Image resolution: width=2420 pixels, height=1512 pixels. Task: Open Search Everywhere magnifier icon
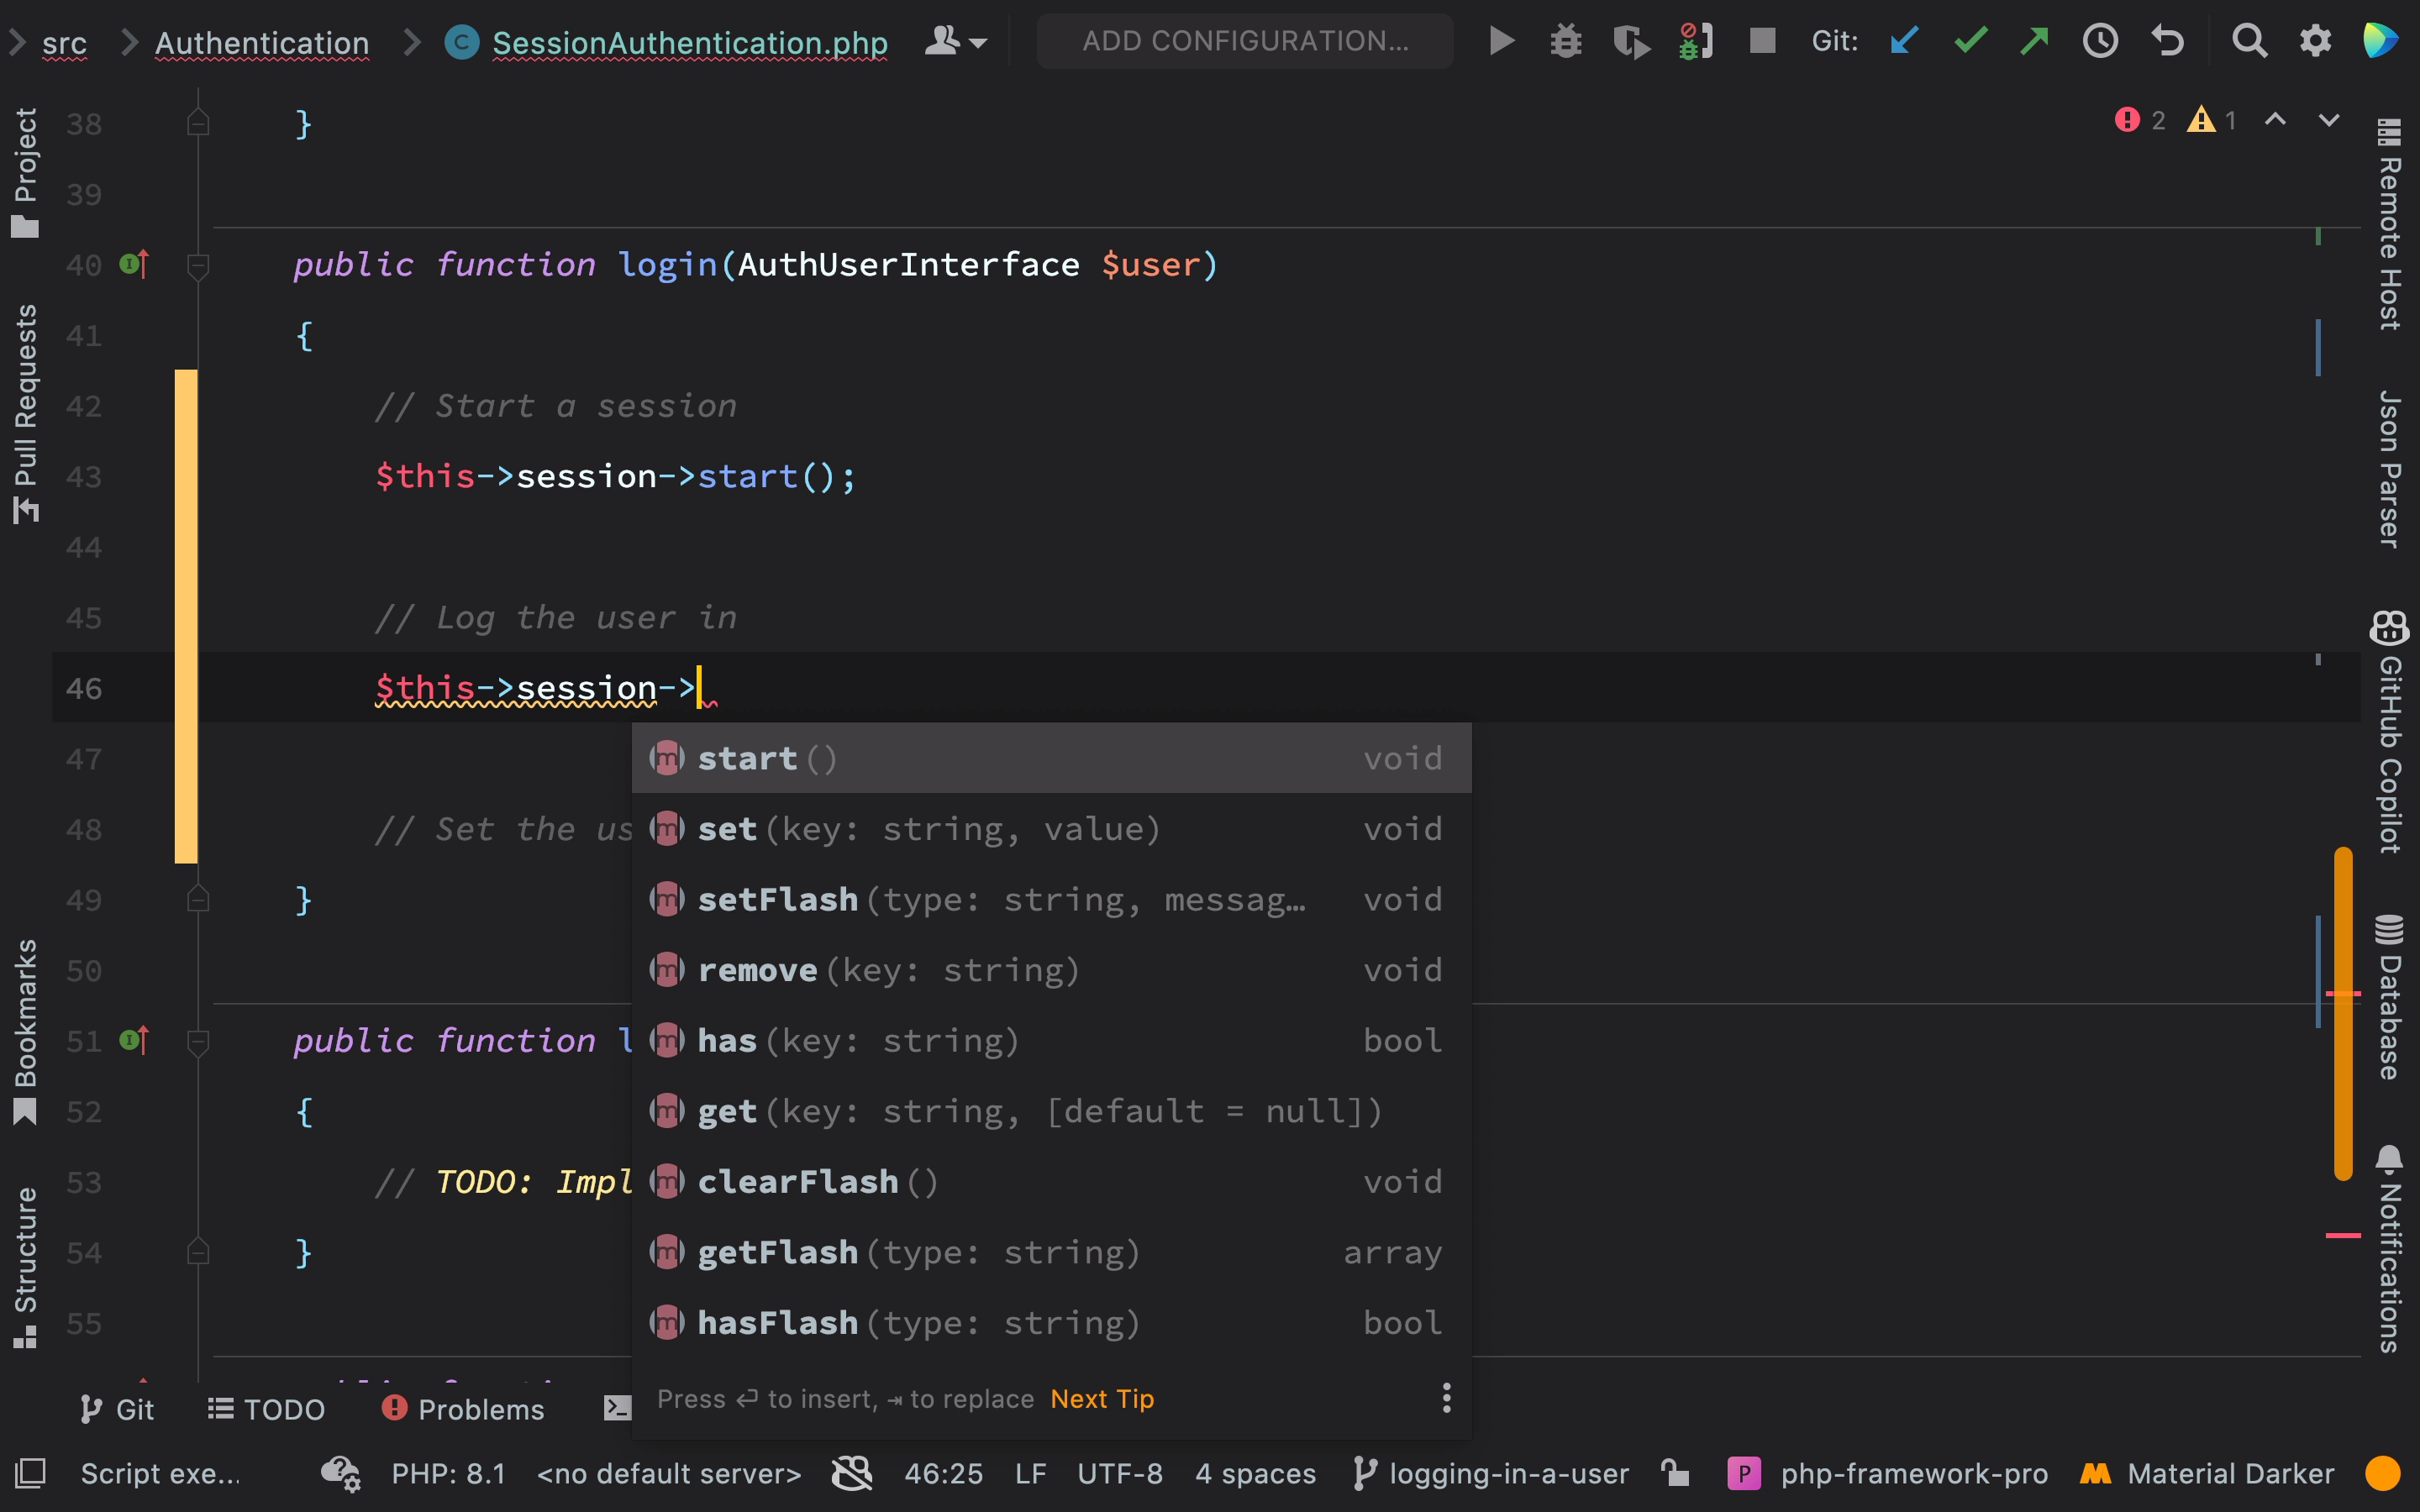[x=2249, y=41]
